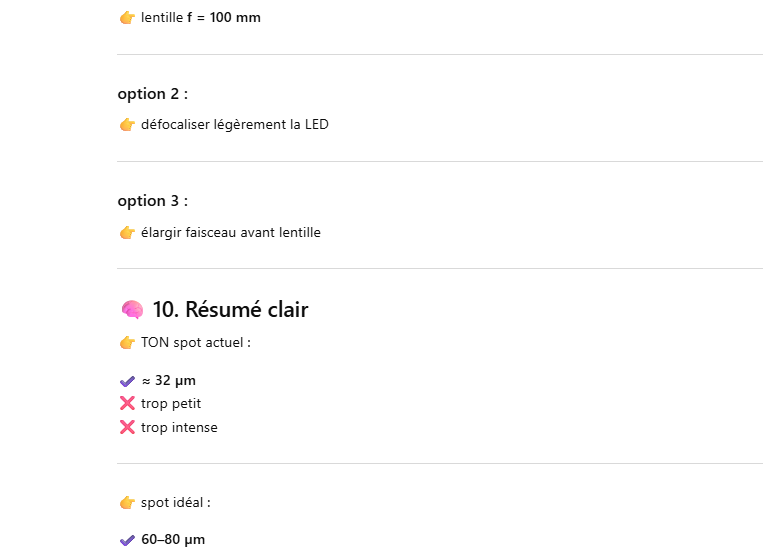
Task: Click the "option 2 :" heading
Action: tap(152, 94)
